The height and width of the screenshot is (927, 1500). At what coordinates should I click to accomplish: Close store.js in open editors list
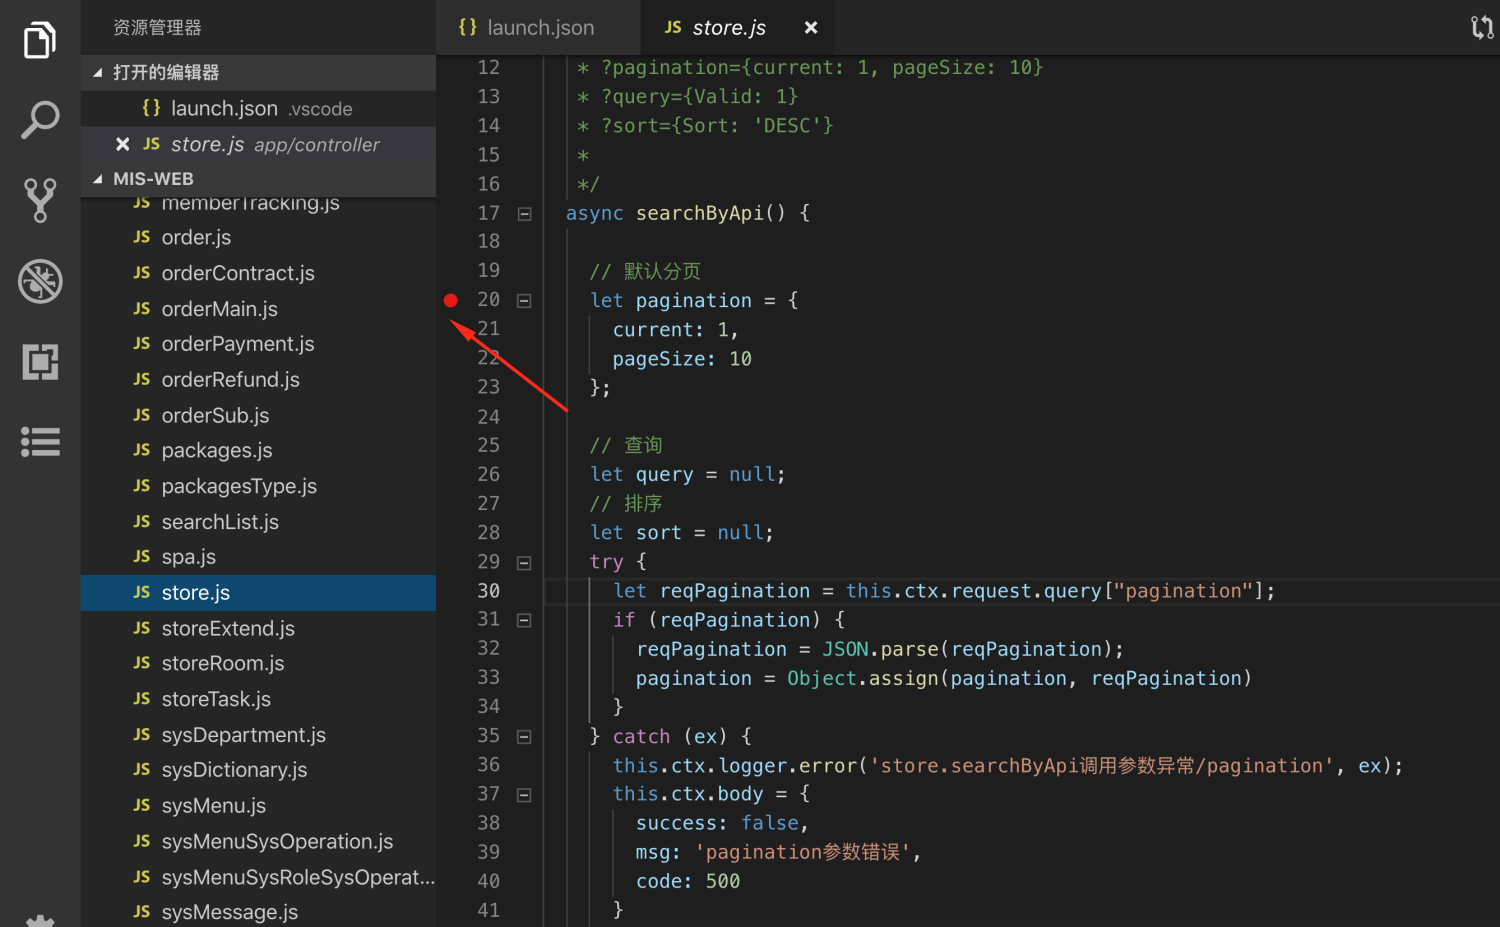tap(122, 144)
